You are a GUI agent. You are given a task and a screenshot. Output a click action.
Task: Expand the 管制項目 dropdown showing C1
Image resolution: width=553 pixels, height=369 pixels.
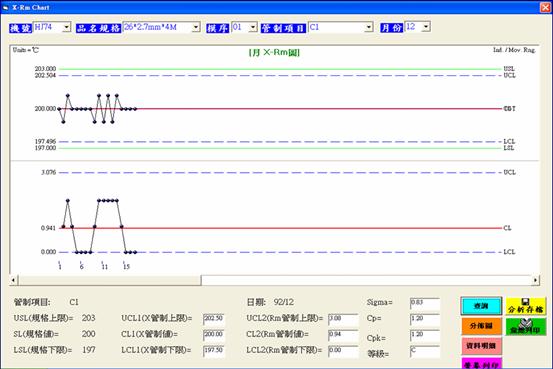click(369, 27)
